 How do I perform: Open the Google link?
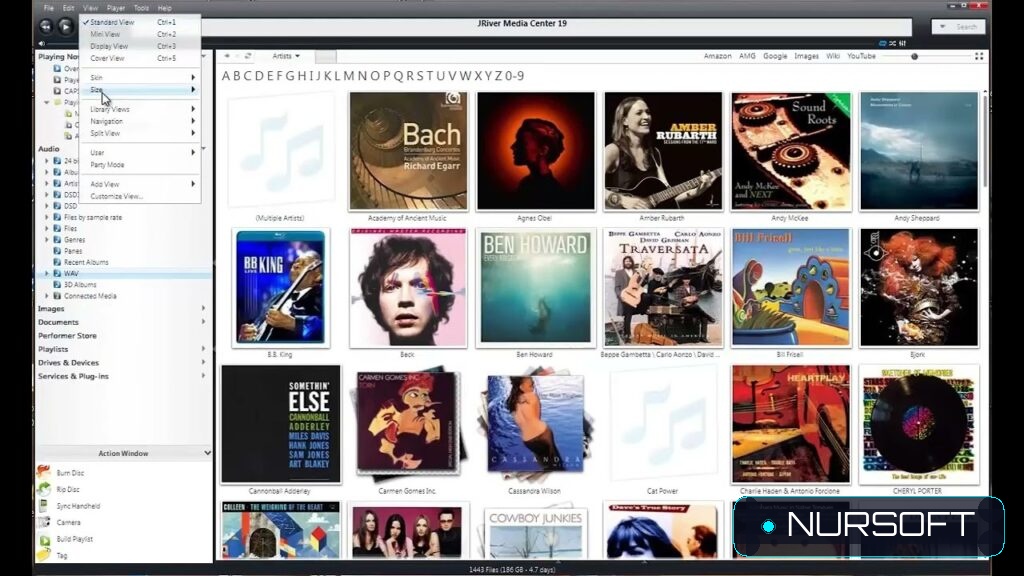(775, 56)
